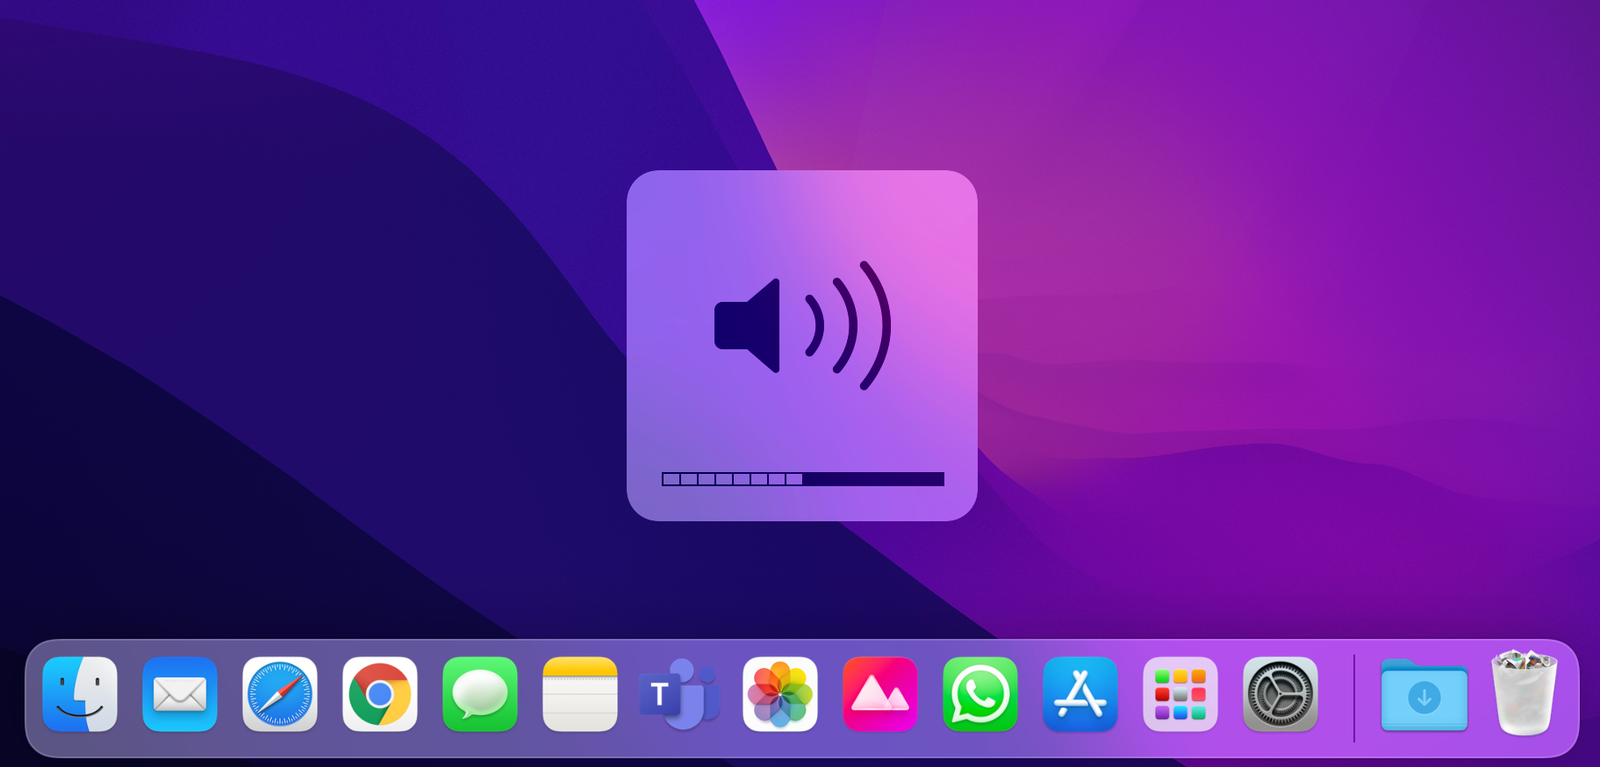
Task: Open the Messages app
Action: coord(480,694)
